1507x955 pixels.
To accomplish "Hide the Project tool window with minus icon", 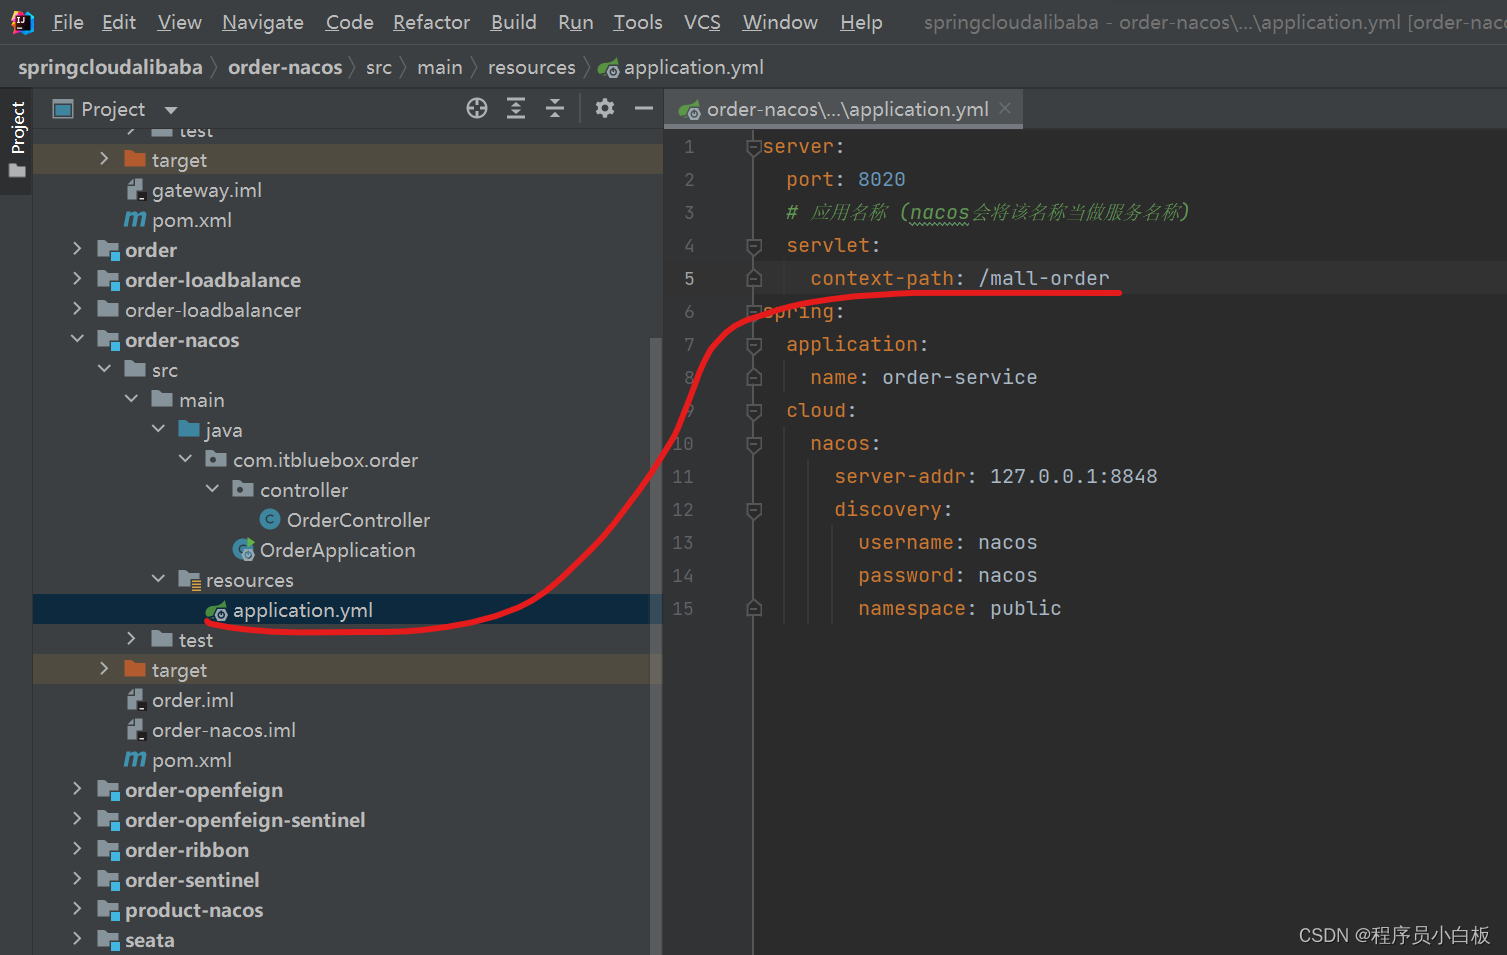I will tap(644, 108).
